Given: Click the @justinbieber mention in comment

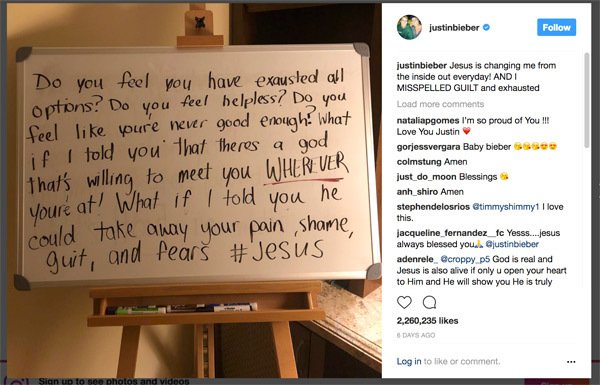Looking at the screenshot, I should [512, 244].
